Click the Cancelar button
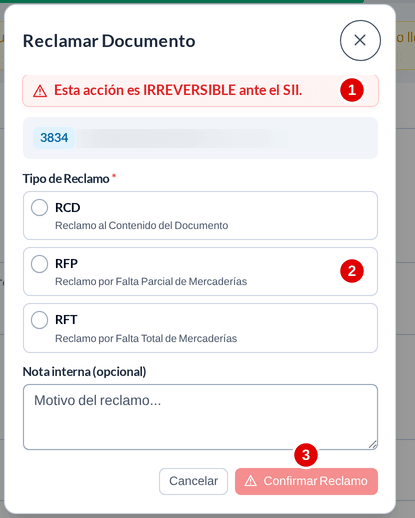The image size is (415, 518). pyautogui.click(x=193, y=481)
